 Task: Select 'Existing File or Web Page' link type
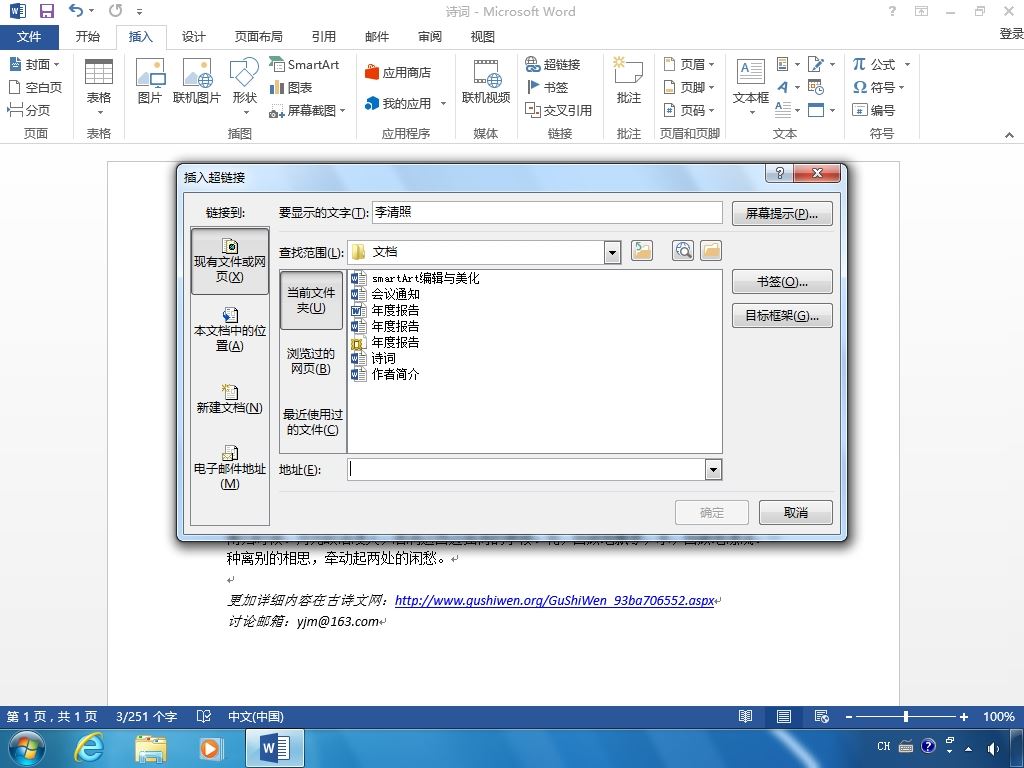point(230,261)
